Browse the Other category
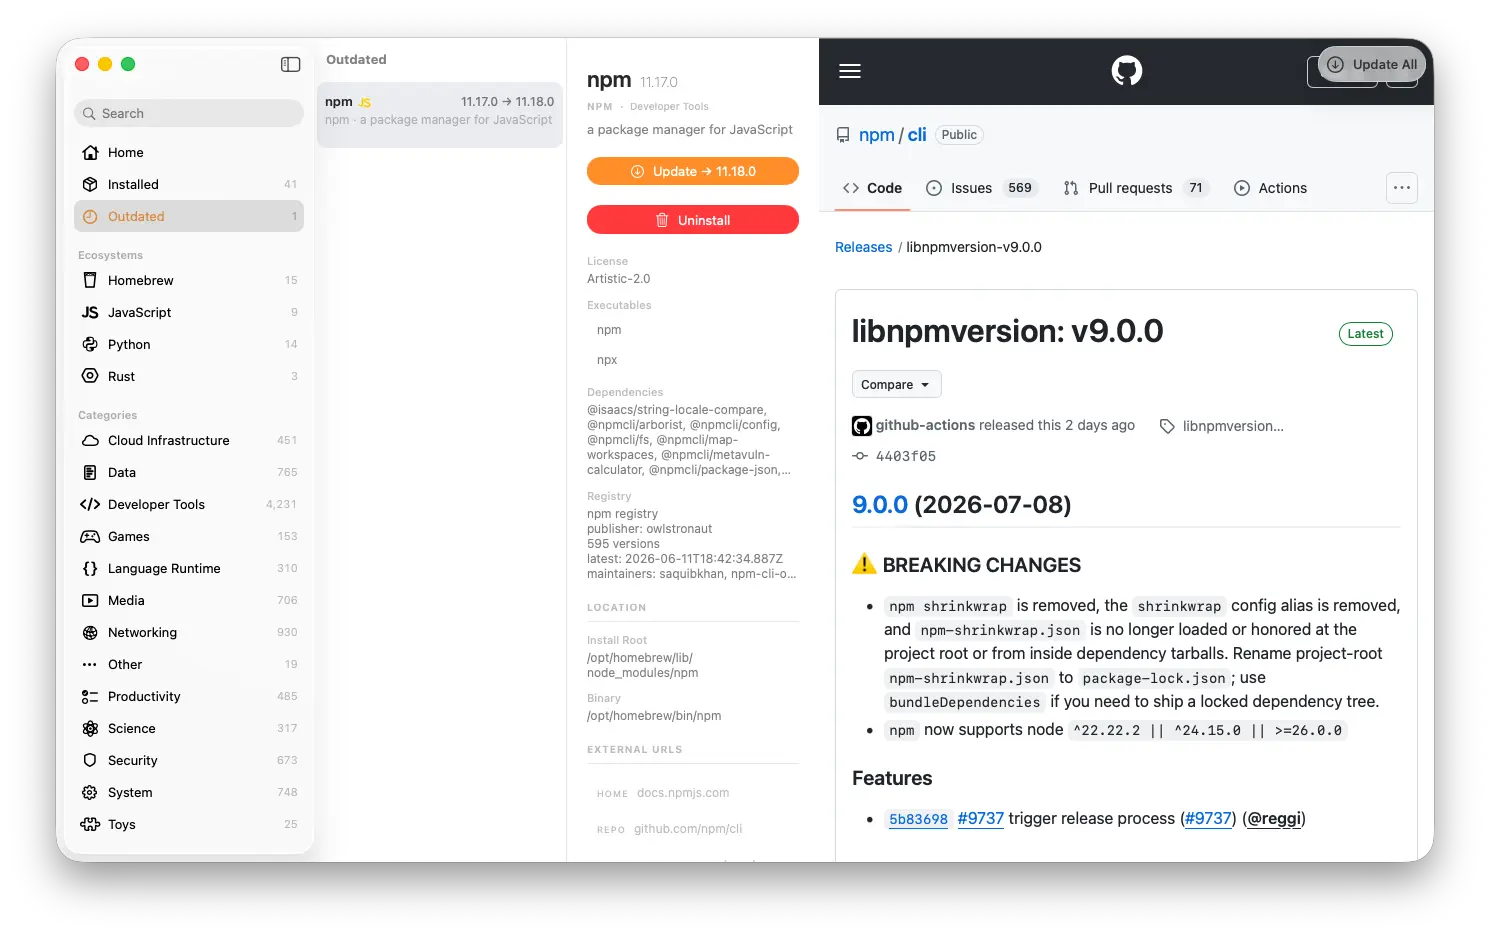The height and width of the screenshot is (936, 1490). click(189, 664)
